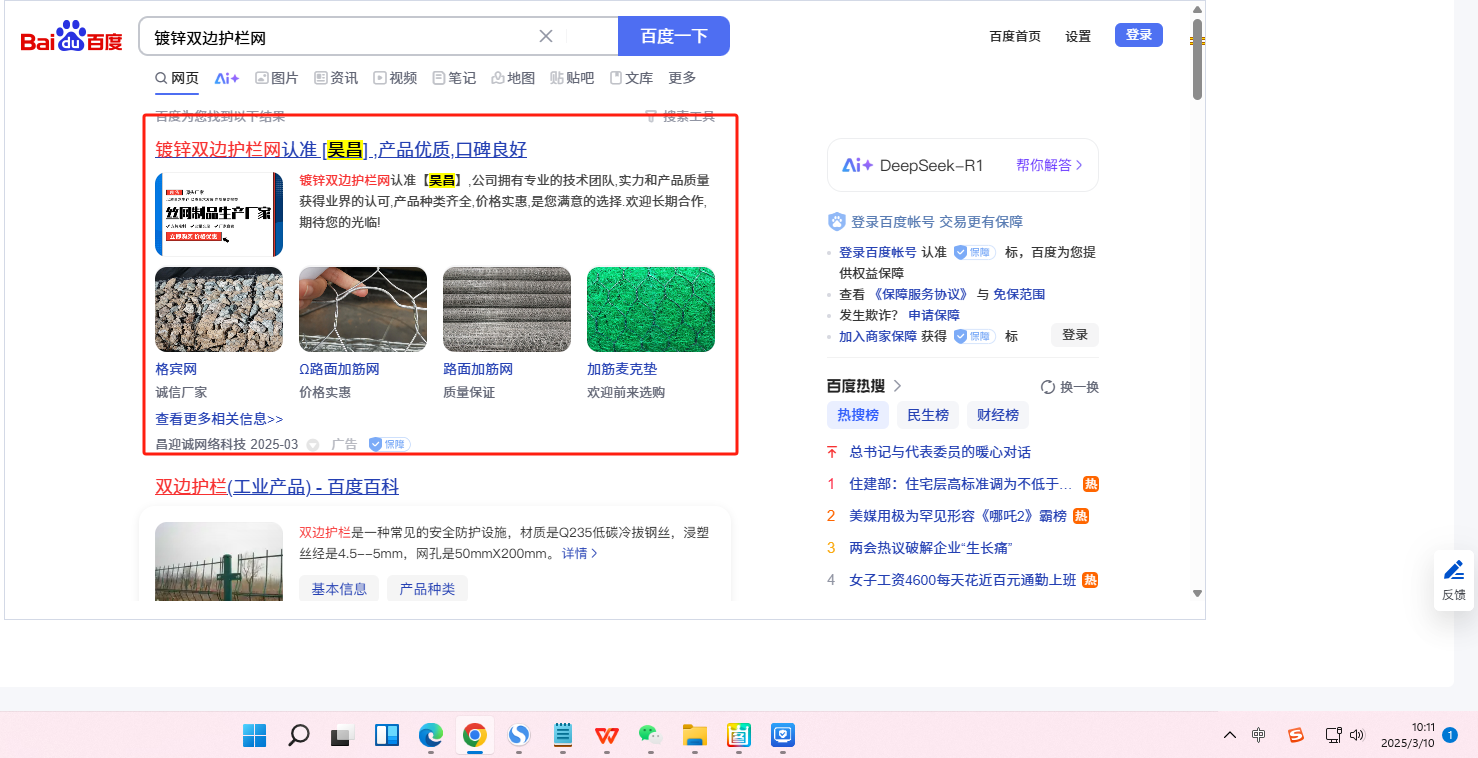Open the 镀锌双边护栏网认准 ad title link
The height and width of the screenshot is (758, 1478).
(x=341, y=150)
